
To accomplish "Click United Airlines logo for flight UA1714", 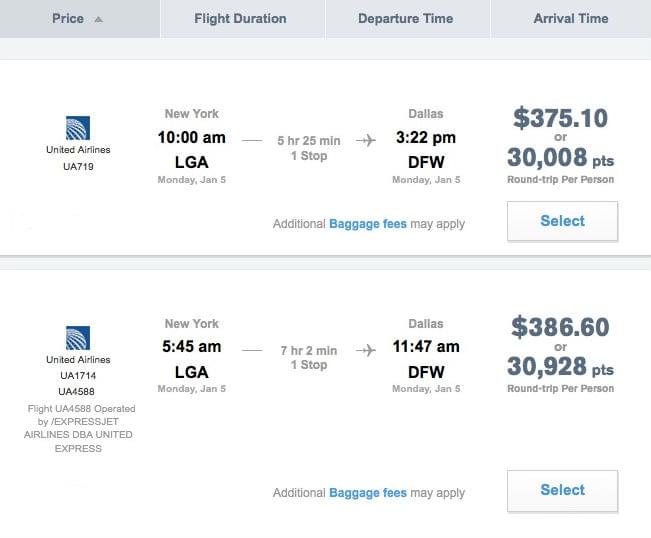I will coord(78,338).
